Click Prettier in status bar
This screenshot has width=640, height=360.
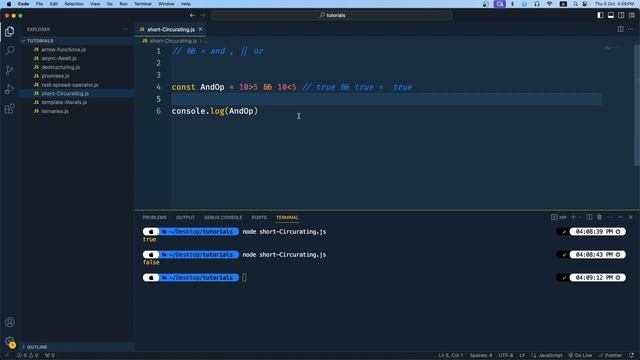pyautogui.click(x=610, y=356)
